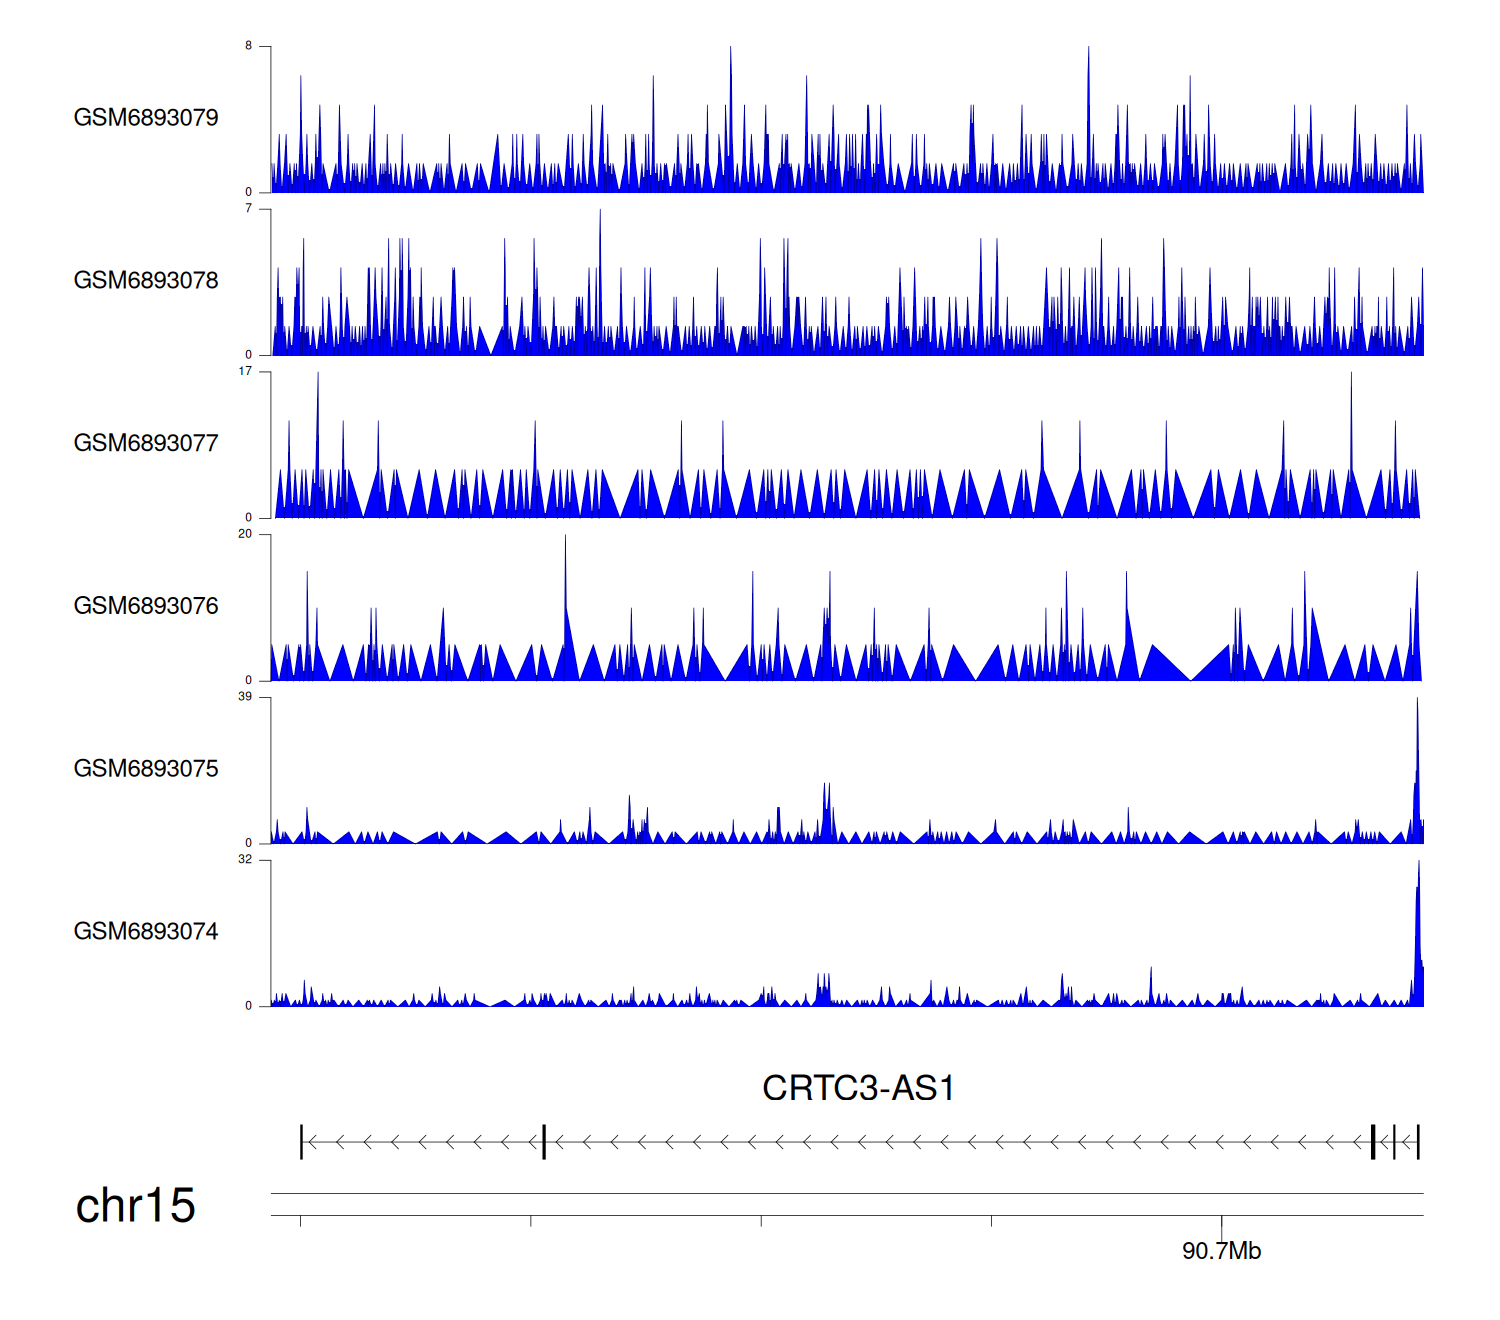Click y-axis maximum value 39
The width and height of the screenshot is (1500, 1320).
point(245,697)
